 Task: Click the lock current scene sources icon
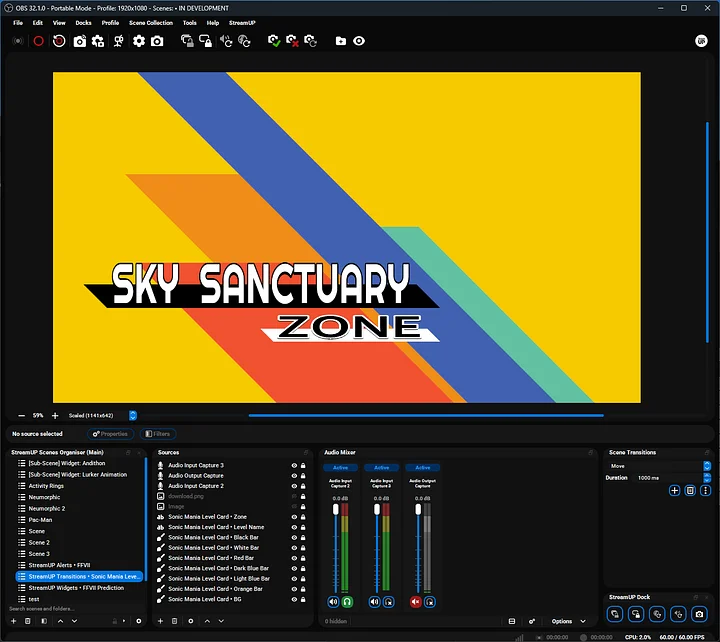[205, 41]
